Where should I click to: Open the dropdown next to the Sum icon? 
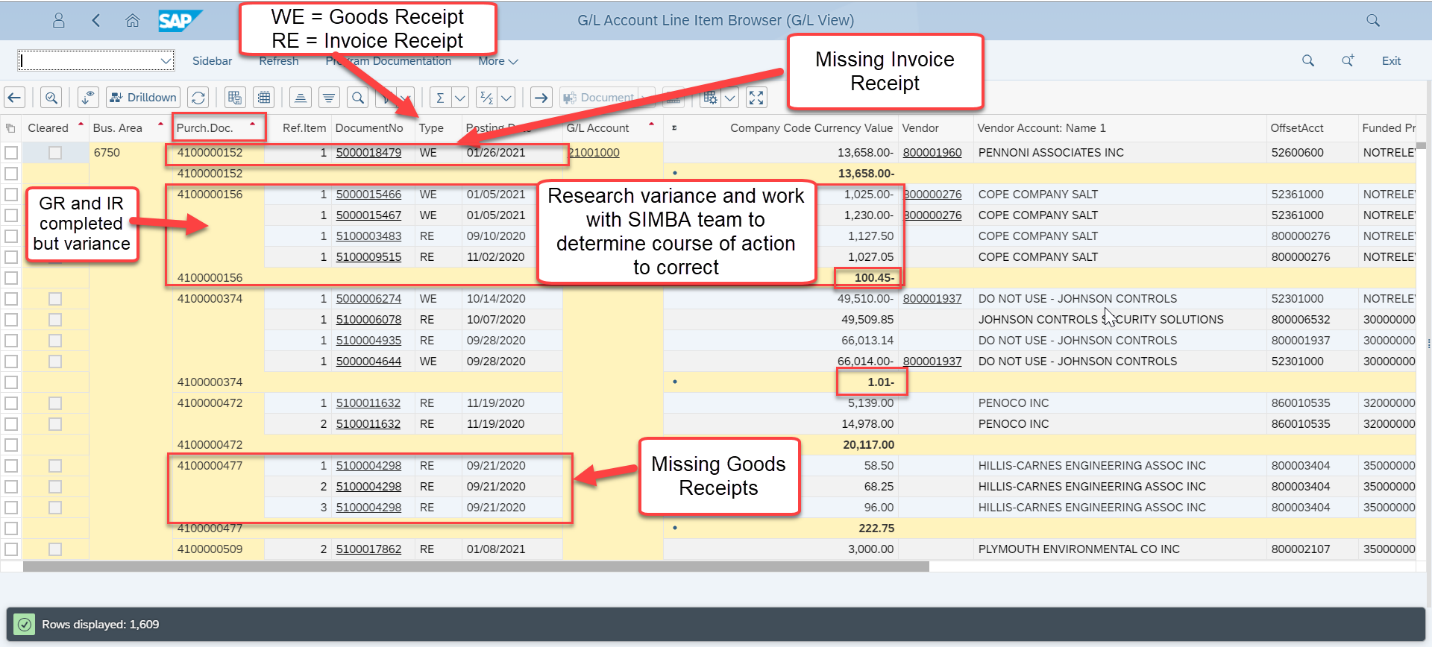(x=460, y=97)
